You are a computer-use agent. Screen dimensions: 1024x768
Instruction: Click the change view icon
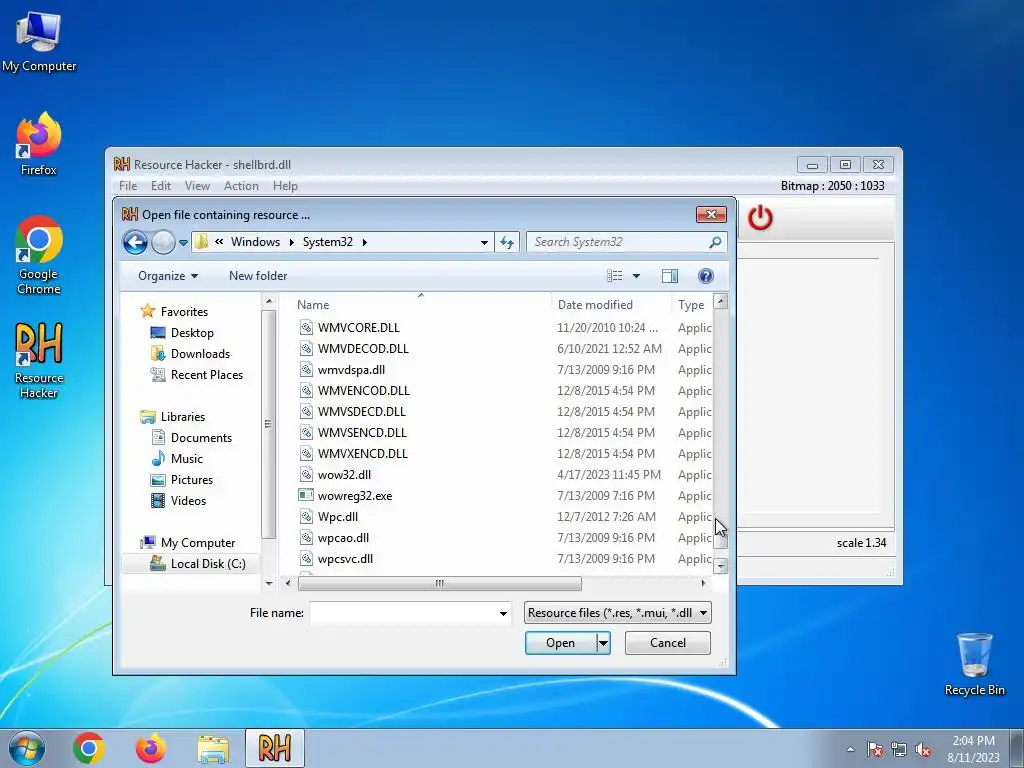click(615, 276)
